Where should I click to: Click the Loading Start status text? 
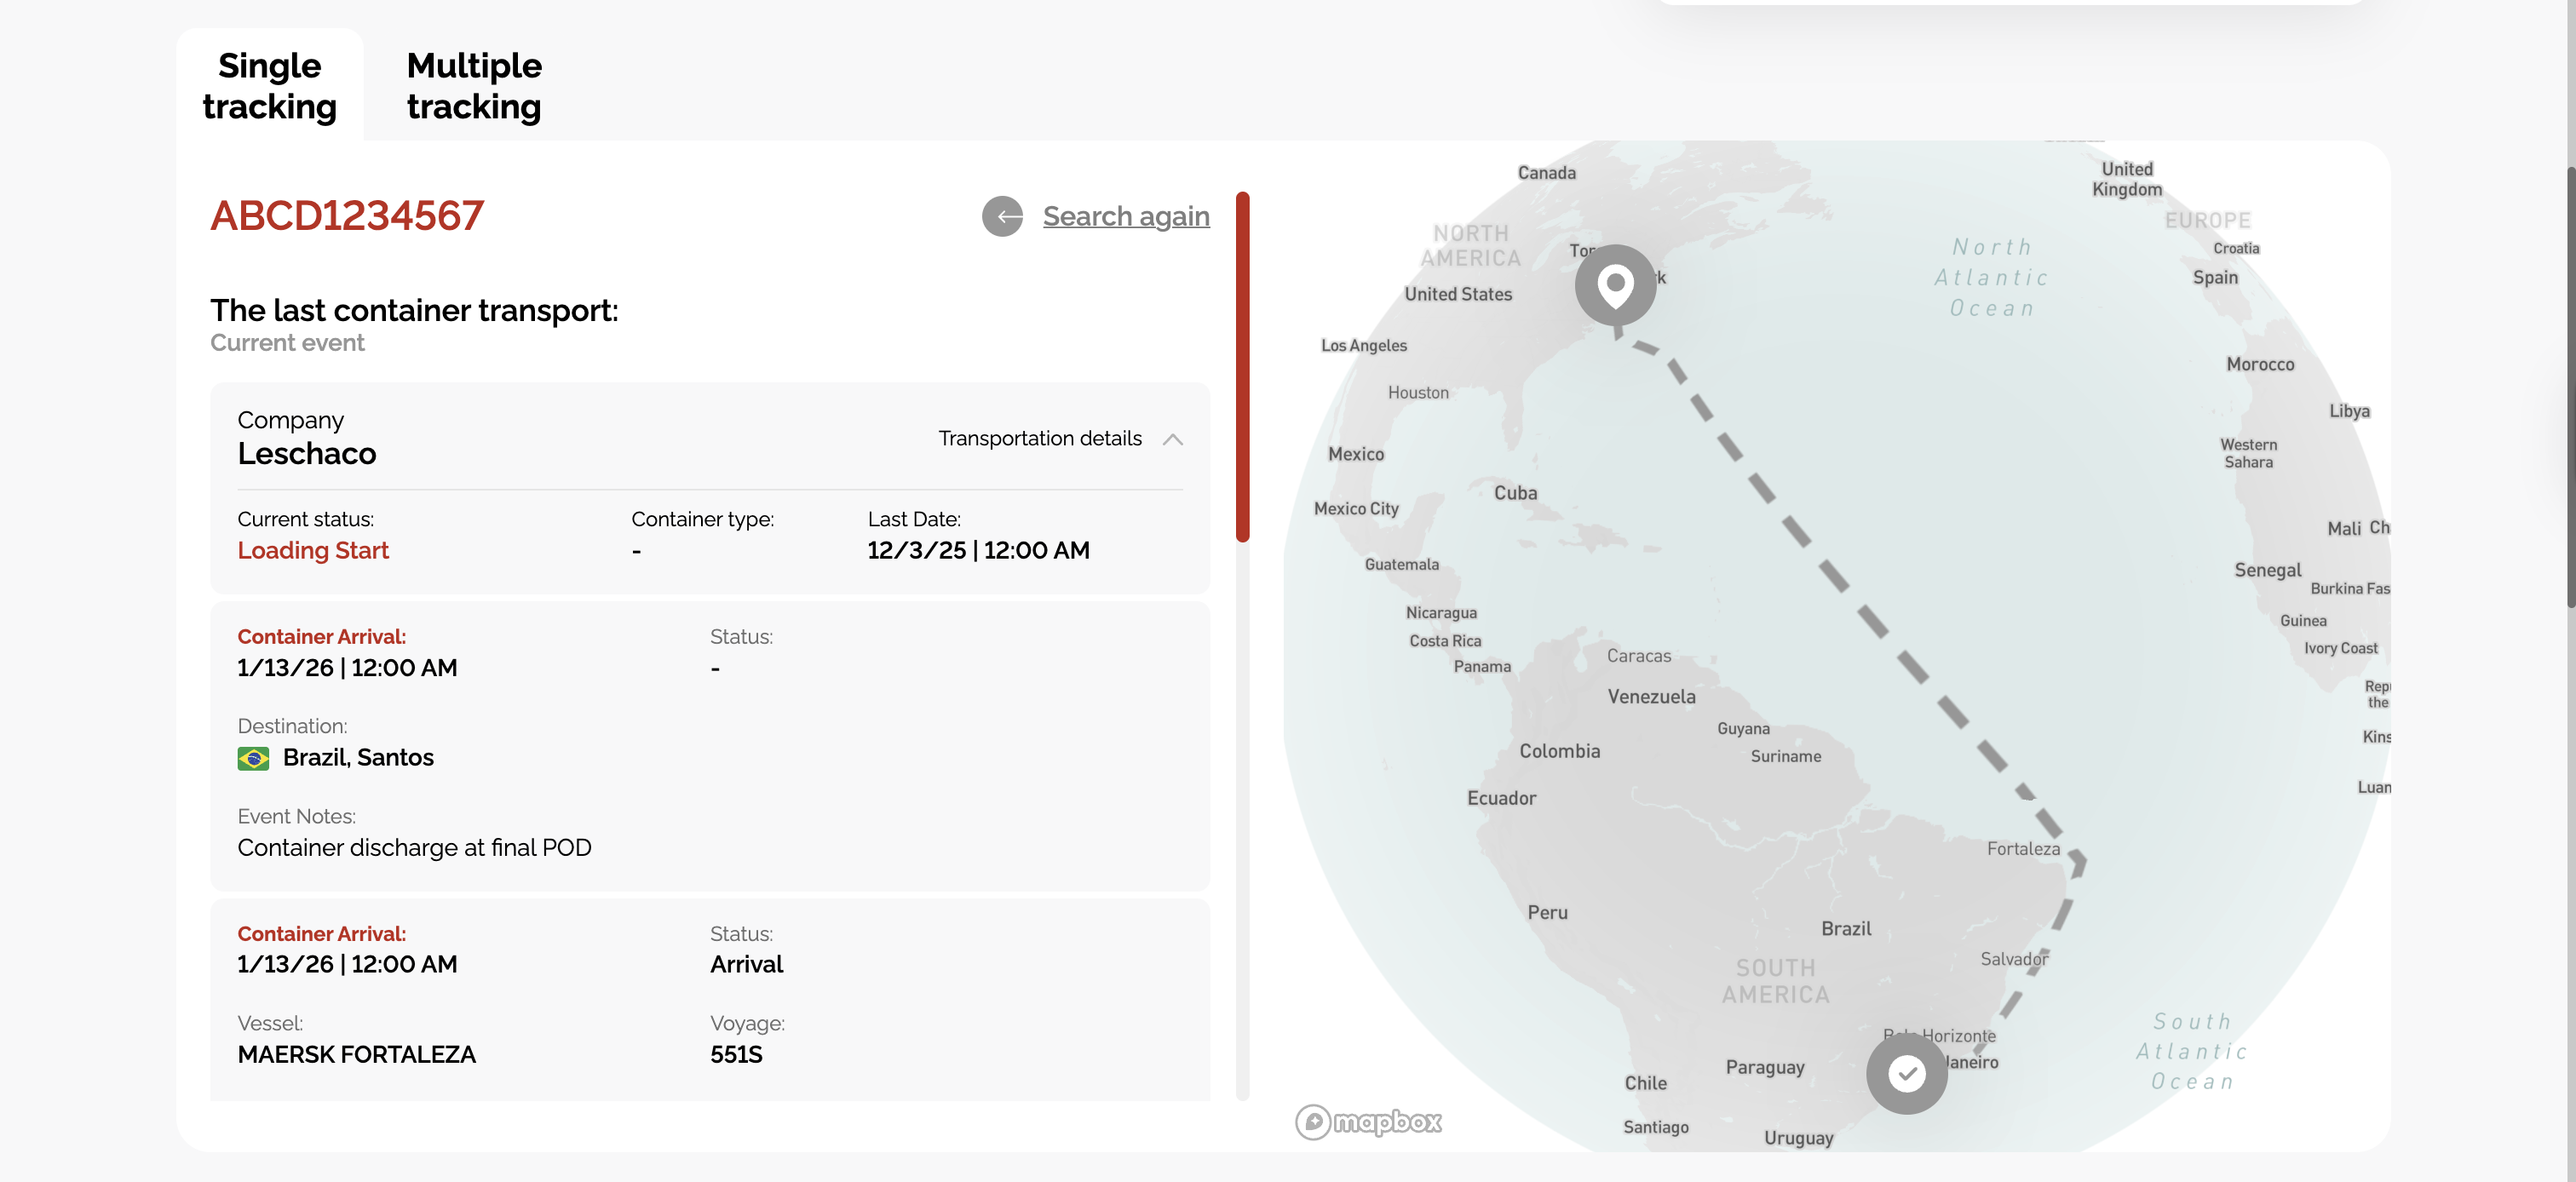pyautogui.click(x=313, y=551)
